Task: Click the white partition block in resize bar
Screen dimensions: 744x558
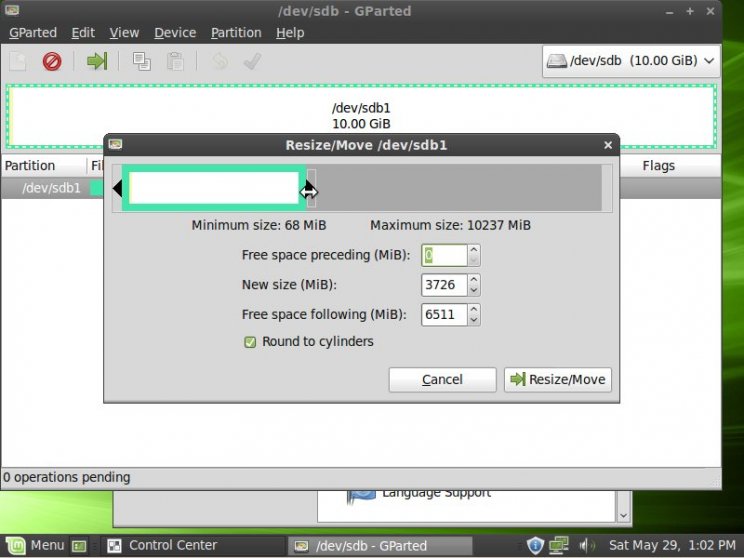Action: [x=214, y=188]
